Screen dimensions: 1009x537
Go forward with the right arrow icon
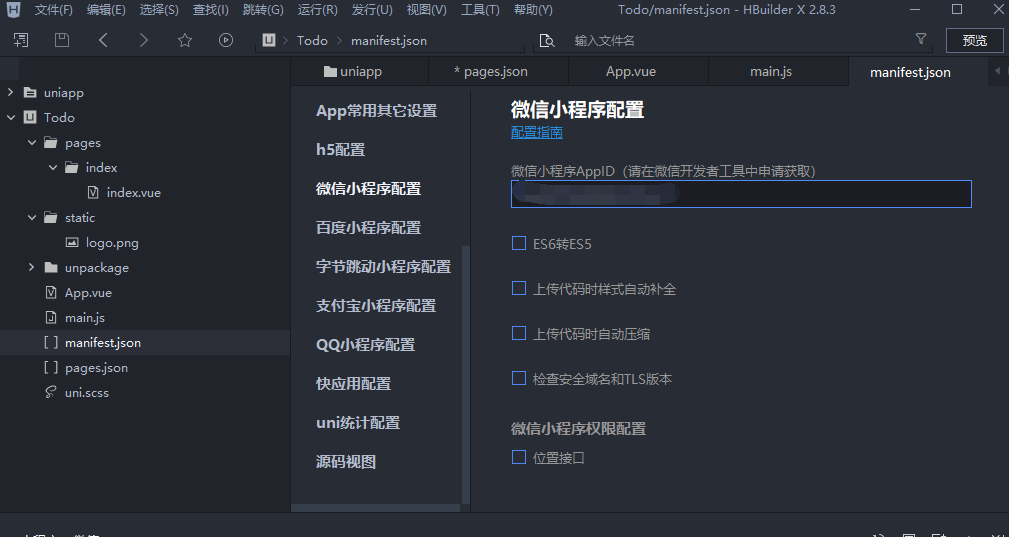point(144,41)
